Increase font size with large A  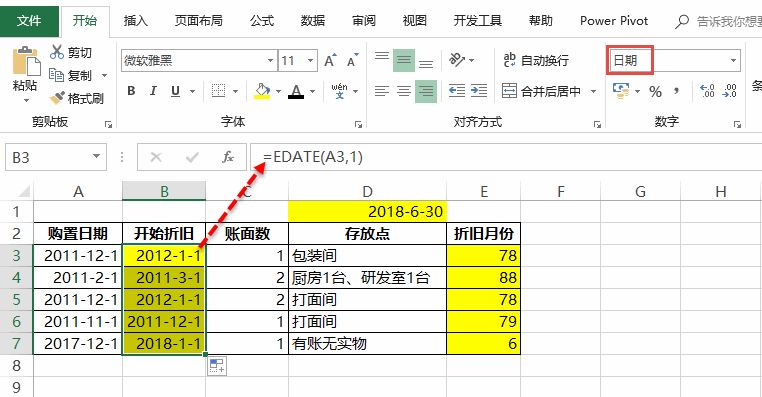tap(330, 60)
